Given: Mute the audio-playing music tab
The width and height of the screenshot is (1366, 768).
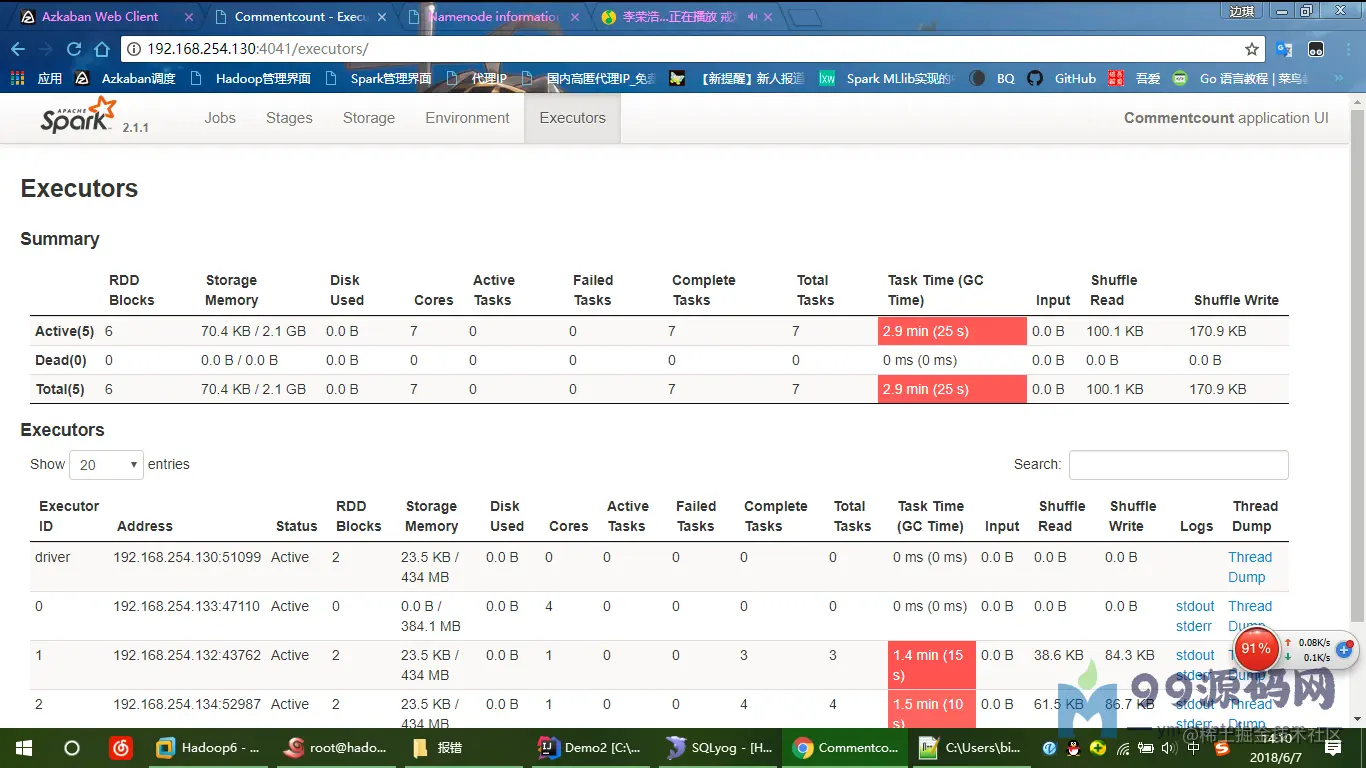Looking at the screenshot, I should pos(752,17).
